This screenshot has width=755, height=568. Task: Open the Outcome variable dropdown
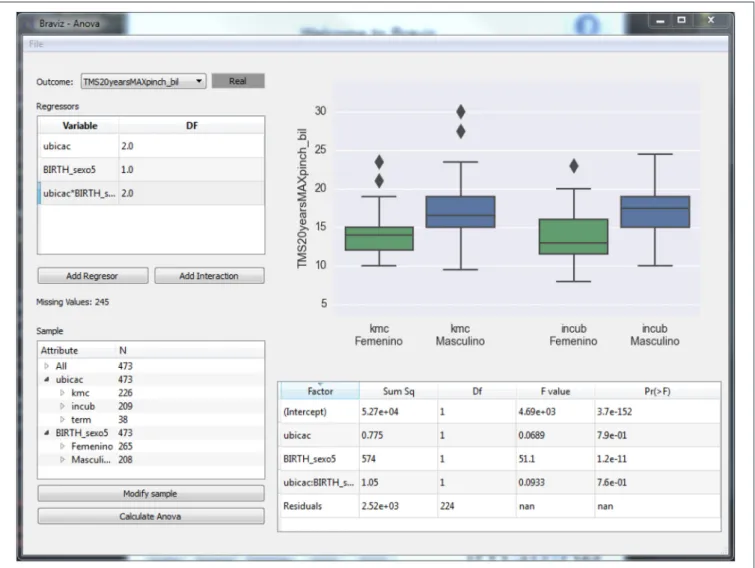coord(143,81)
